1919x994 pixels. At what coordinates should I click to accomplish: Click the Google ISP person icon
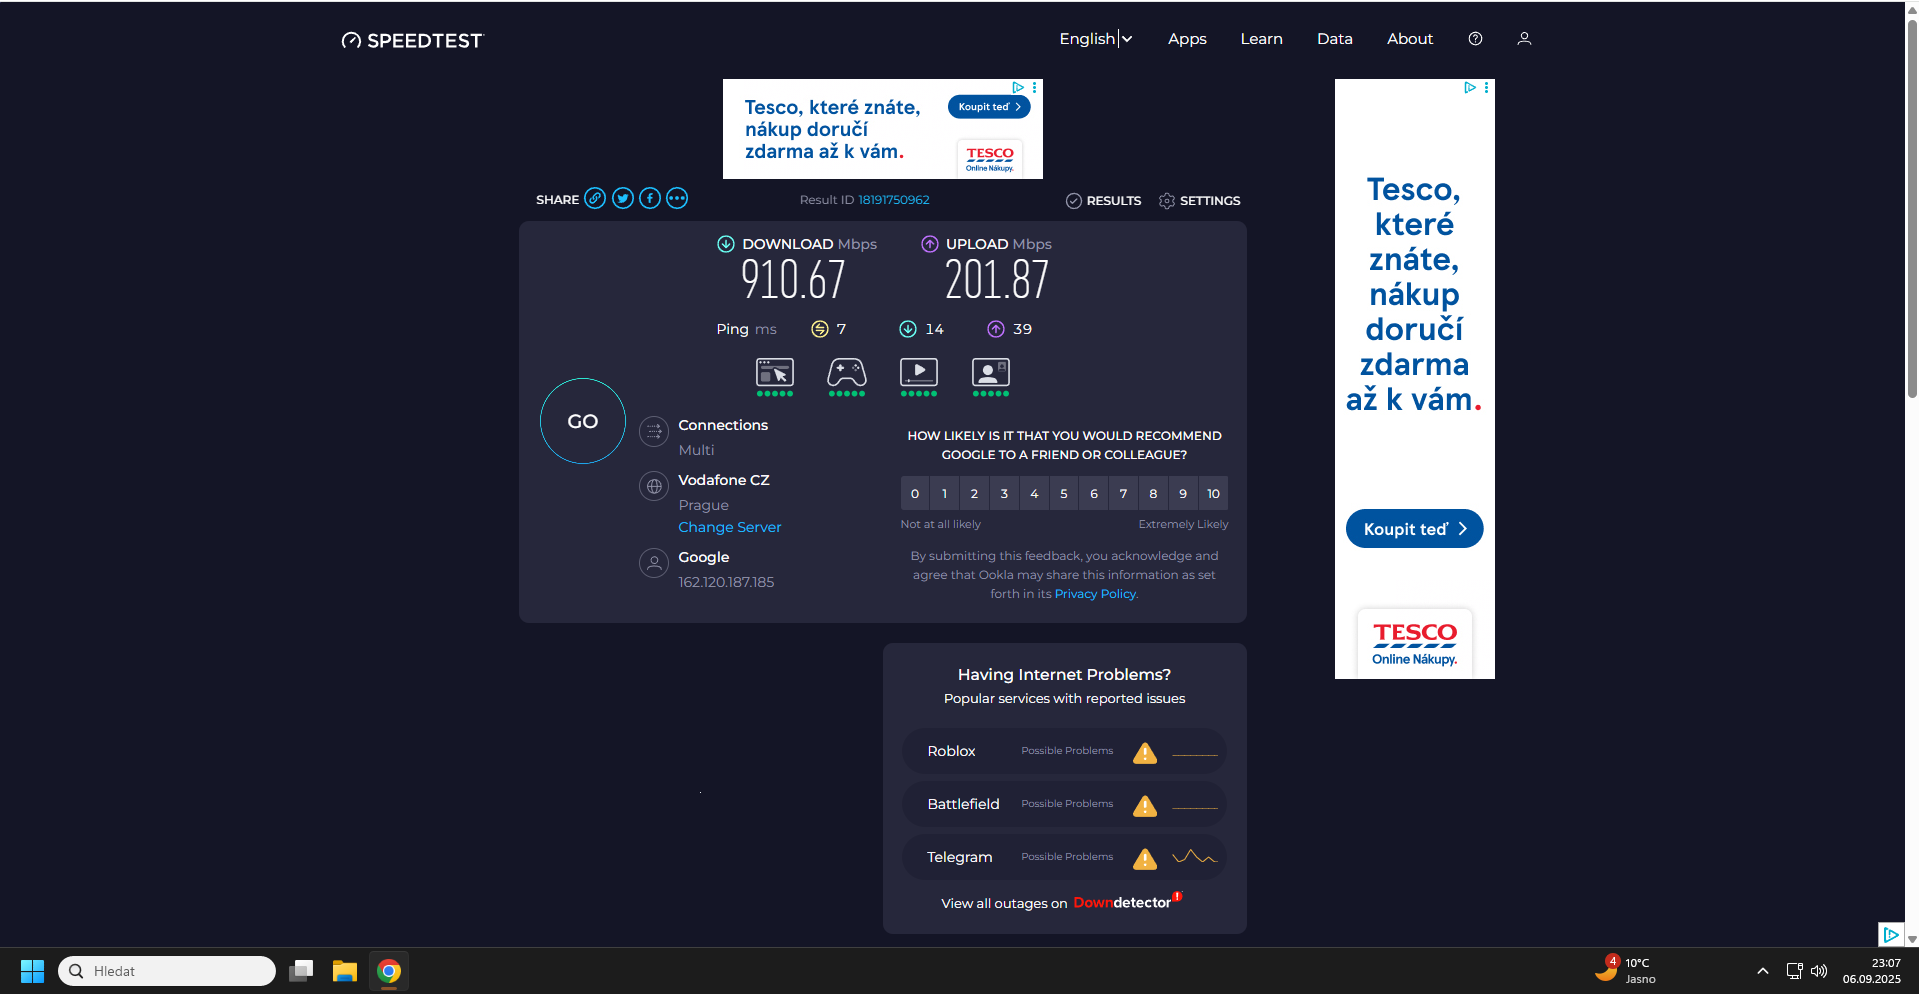(x=654, y=563)
